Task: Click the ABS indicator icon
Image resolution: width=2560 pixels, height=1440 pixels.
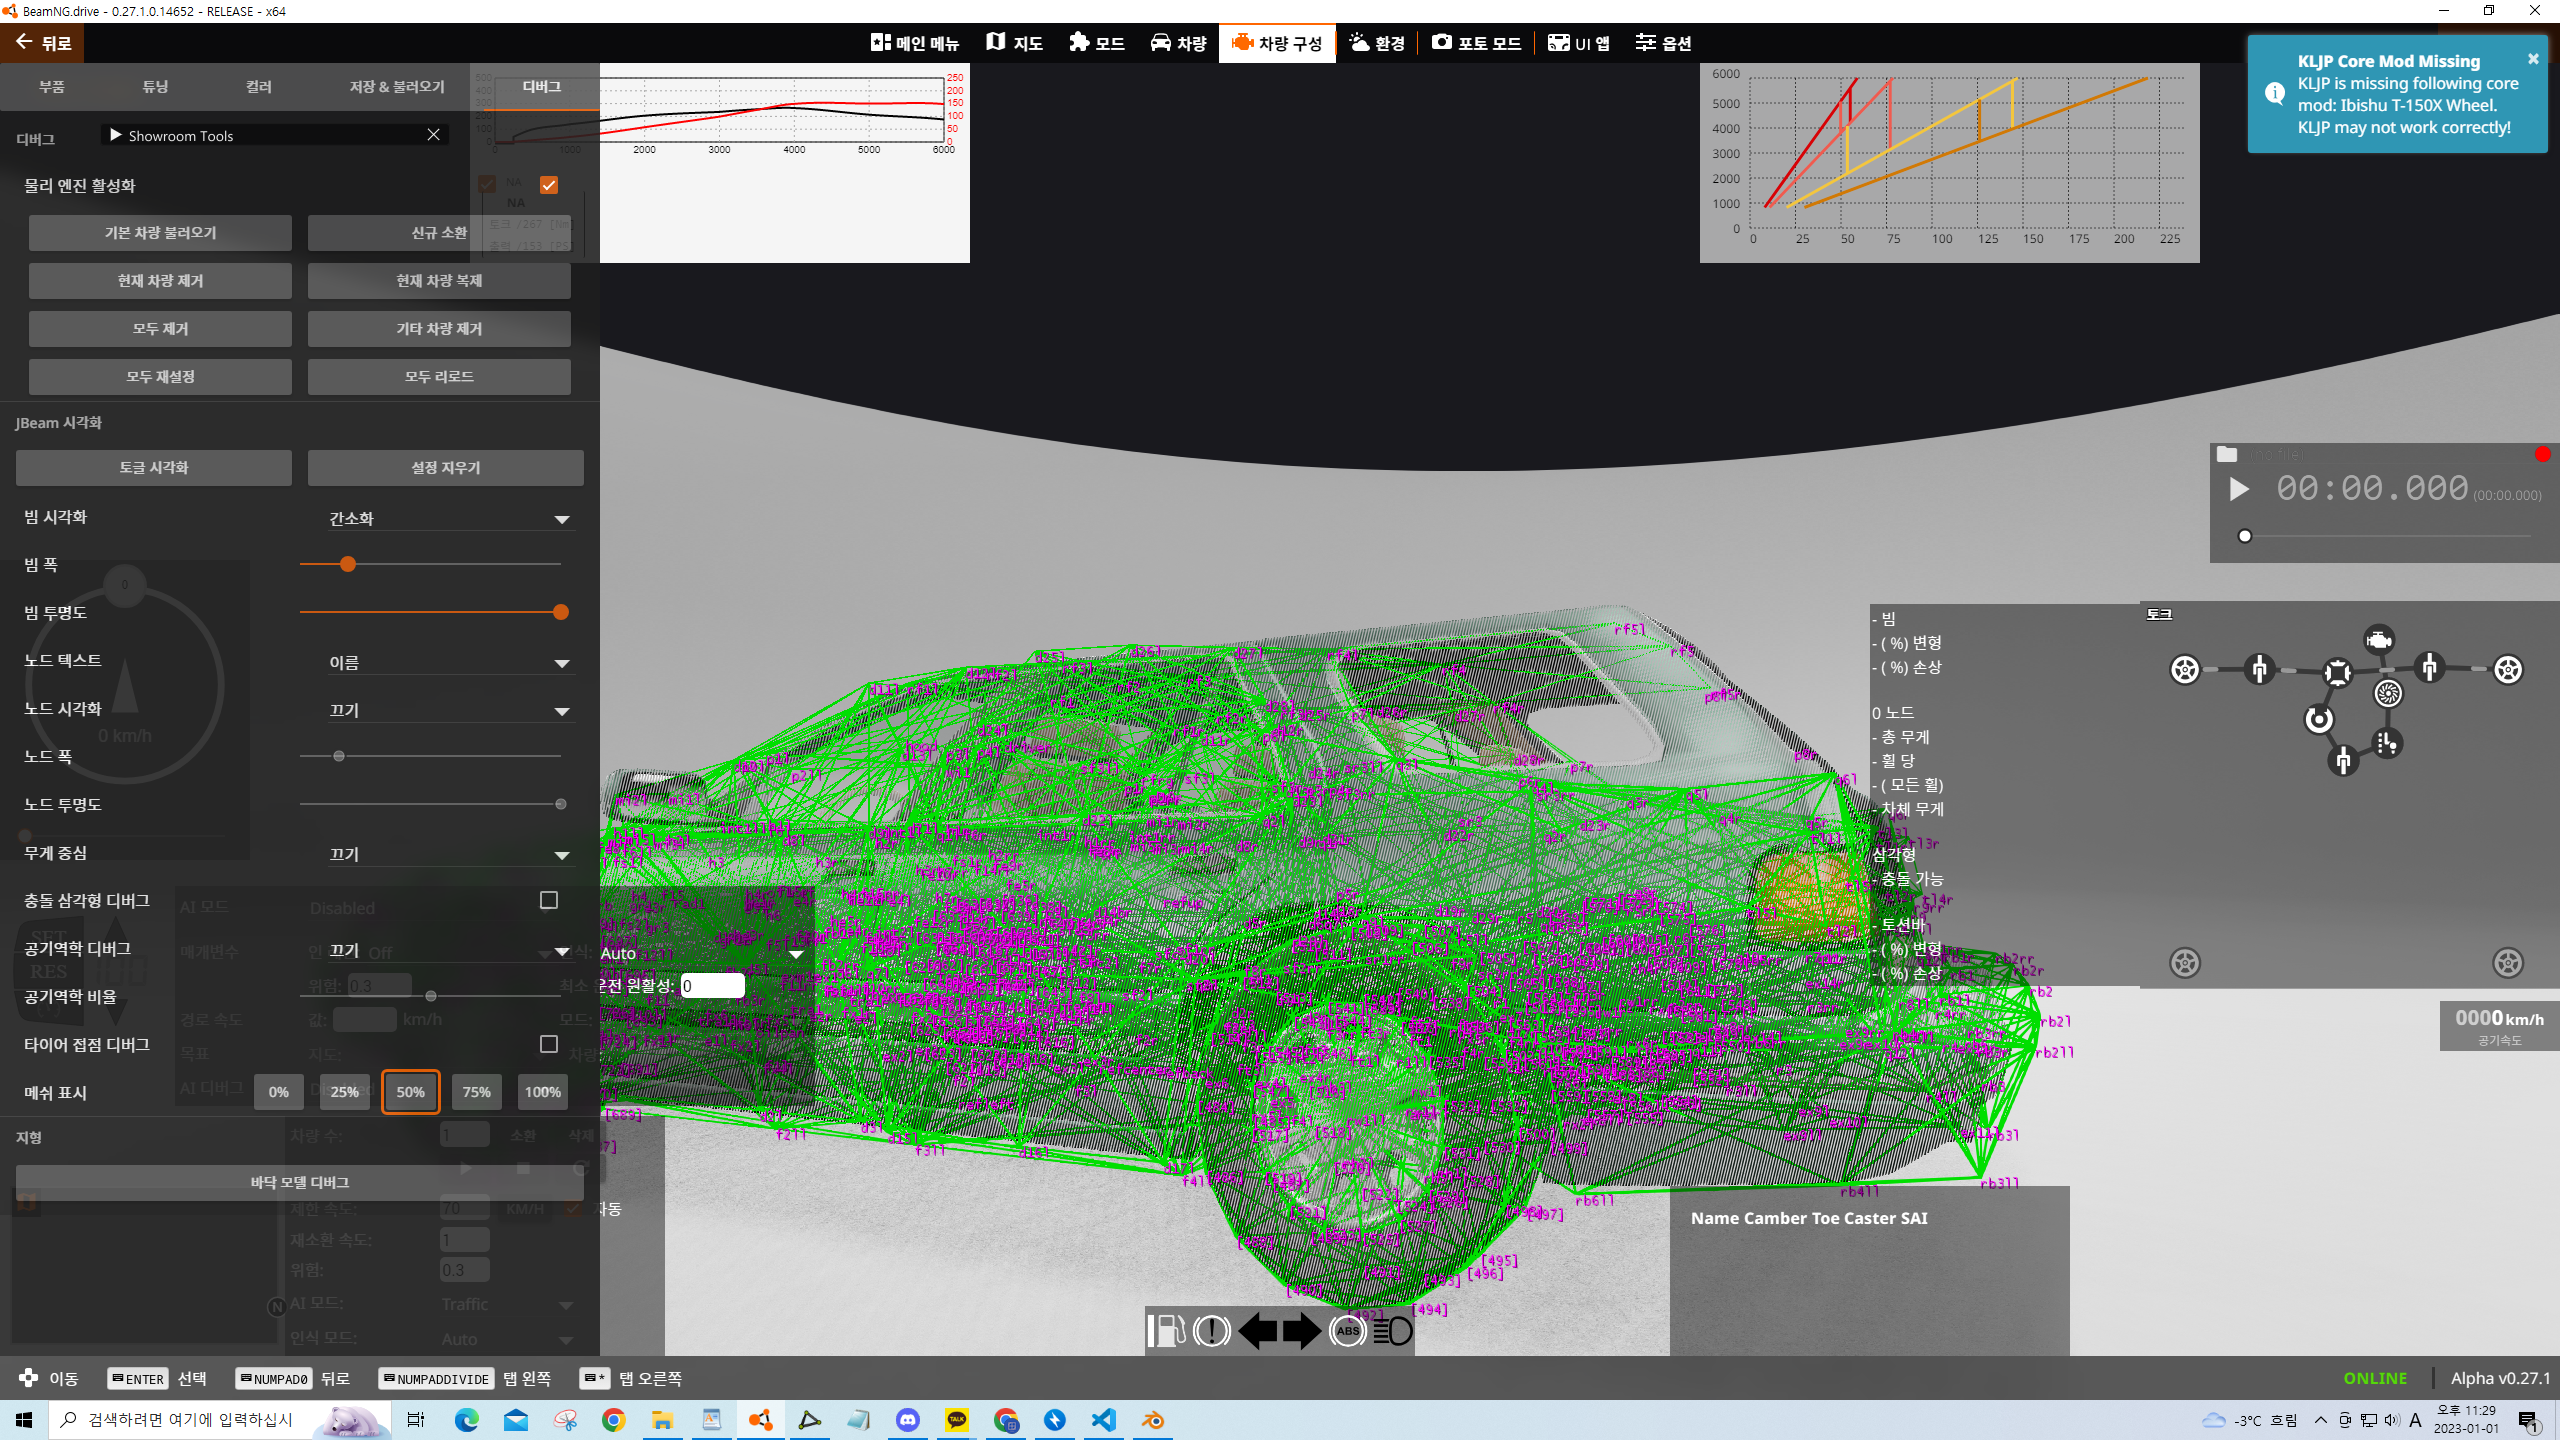Action: (x=1347, y=1331)
